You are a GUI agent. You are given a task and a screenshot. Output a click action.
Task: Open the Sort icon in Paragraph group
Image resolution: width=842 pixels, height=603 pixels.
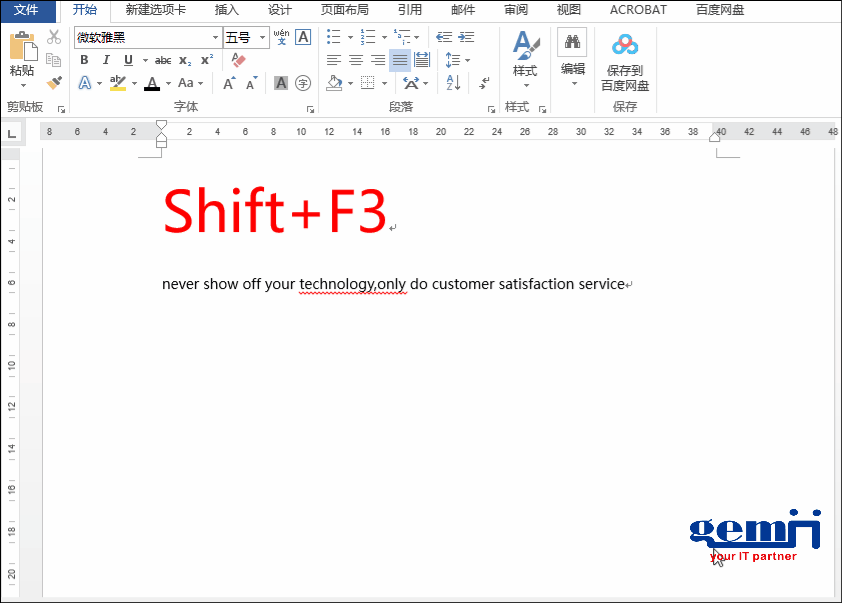coord(452,82)
